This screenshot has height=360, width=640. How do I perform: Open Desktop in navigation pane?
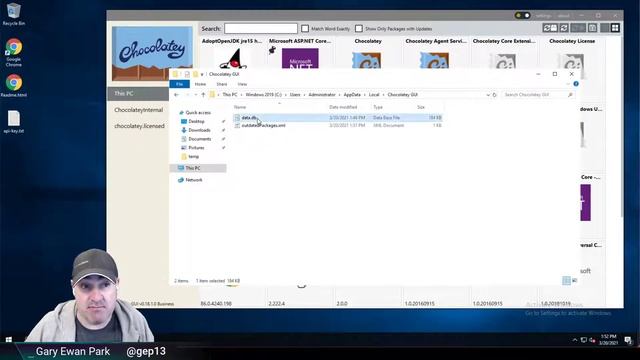(x=196, y=121)
